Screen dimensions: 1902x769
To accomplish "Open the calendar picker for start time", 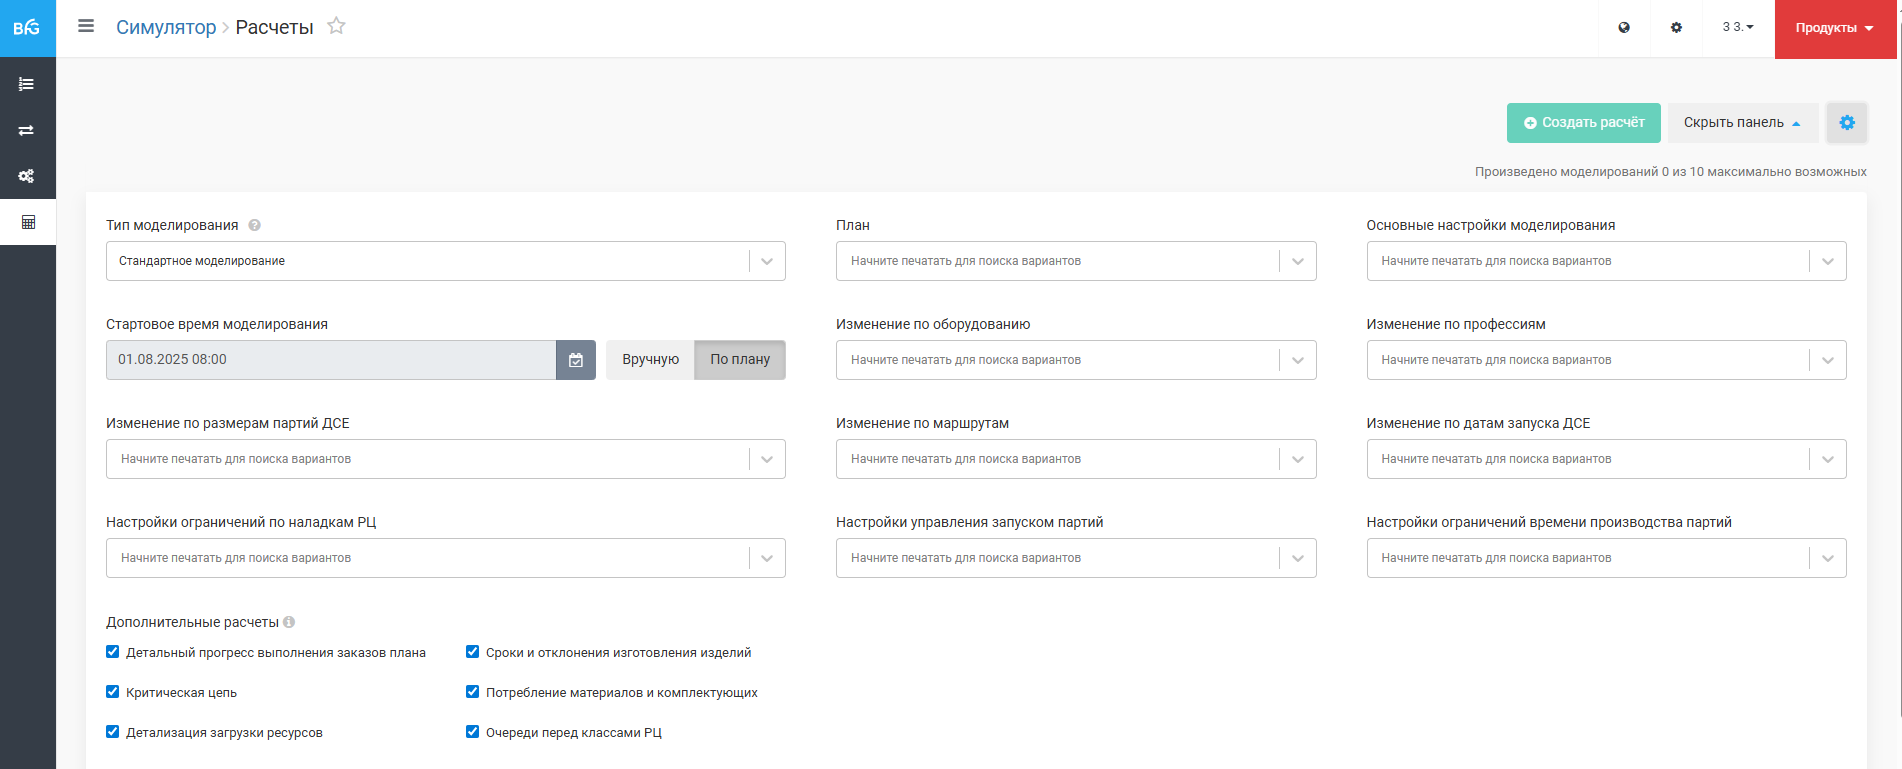I will coord(576,360).
